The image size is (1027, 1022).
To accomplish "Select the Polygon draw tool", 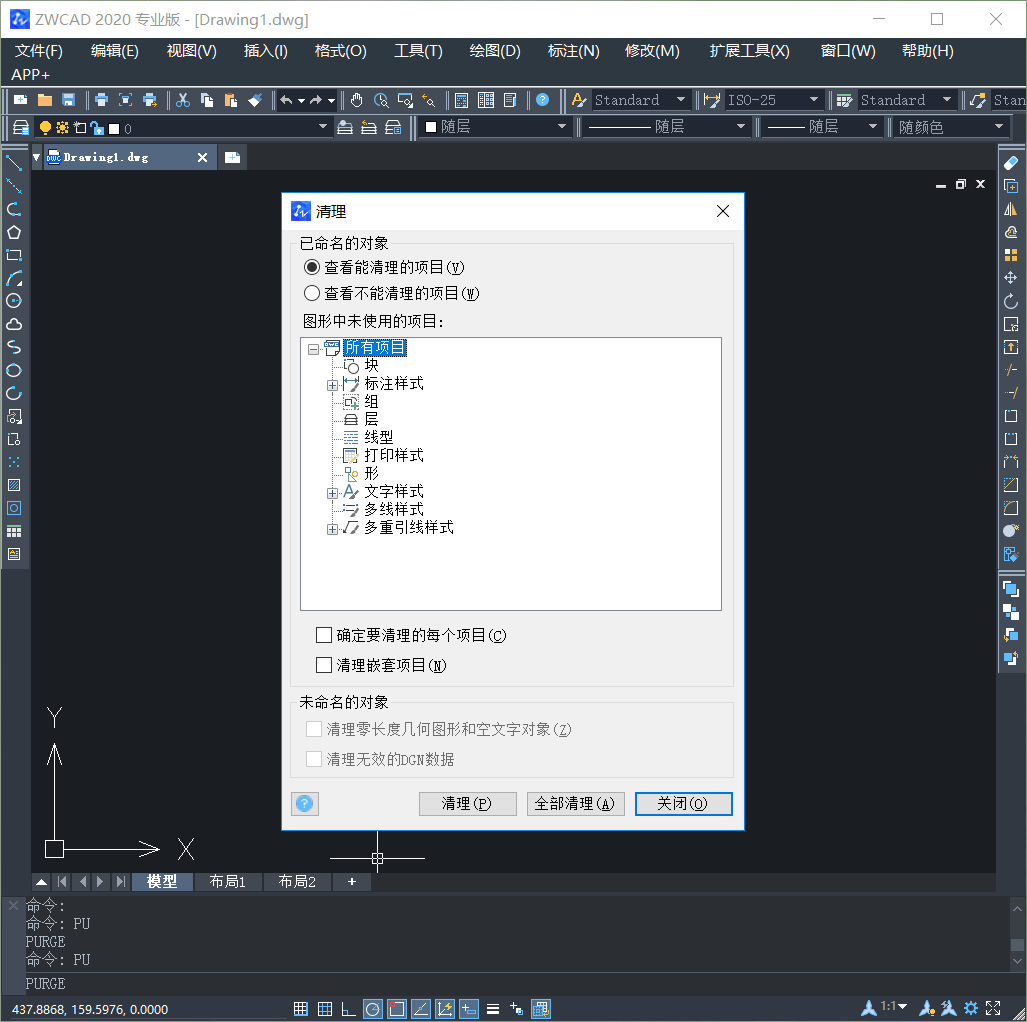I will (x=14, y=232).
